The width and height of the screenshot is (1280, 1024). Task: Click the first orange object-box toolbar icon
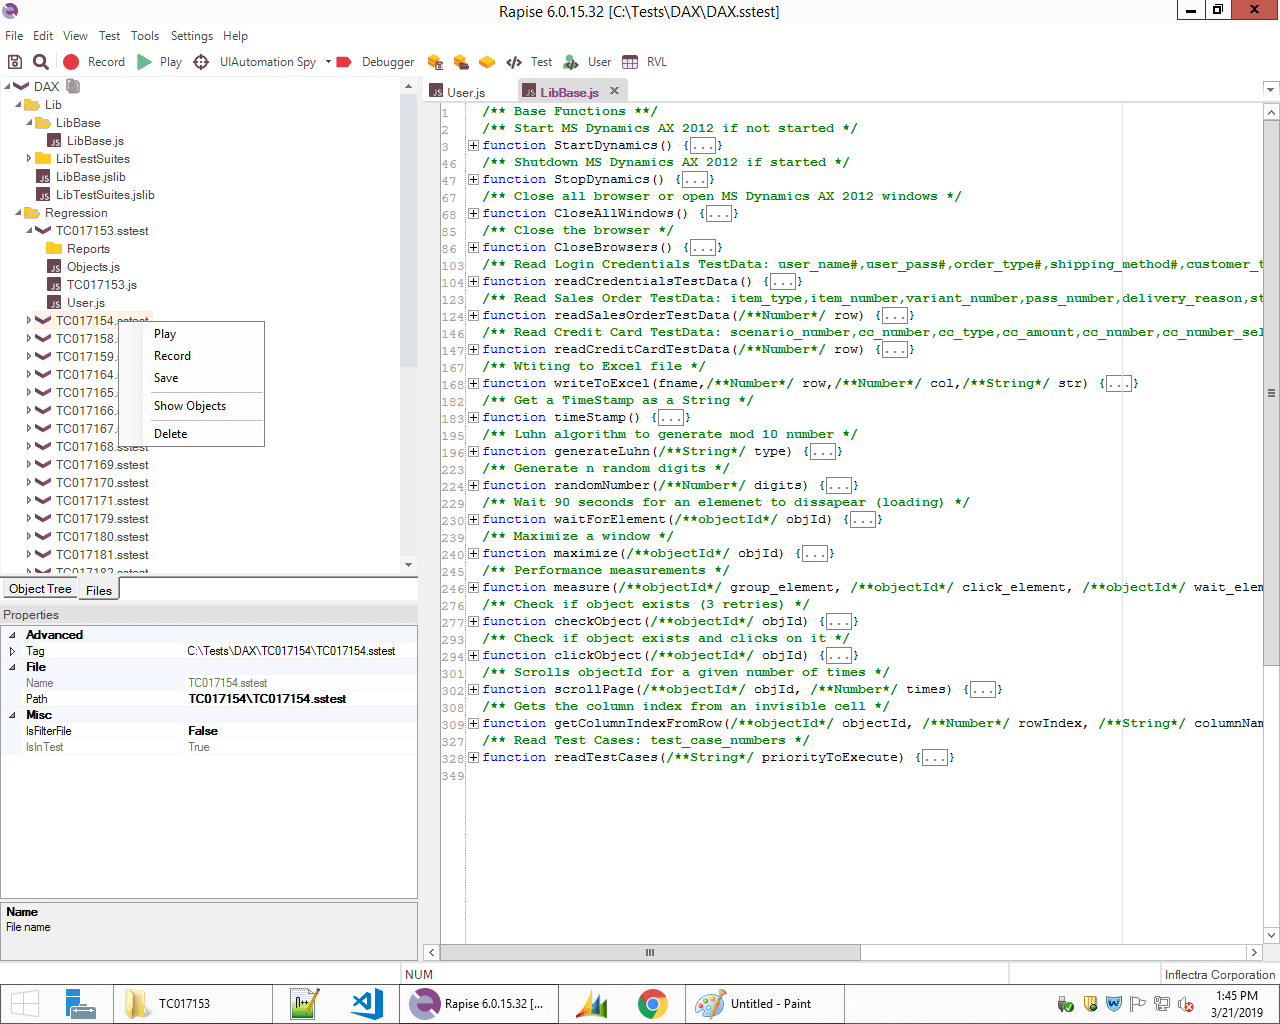pos(435,62)
